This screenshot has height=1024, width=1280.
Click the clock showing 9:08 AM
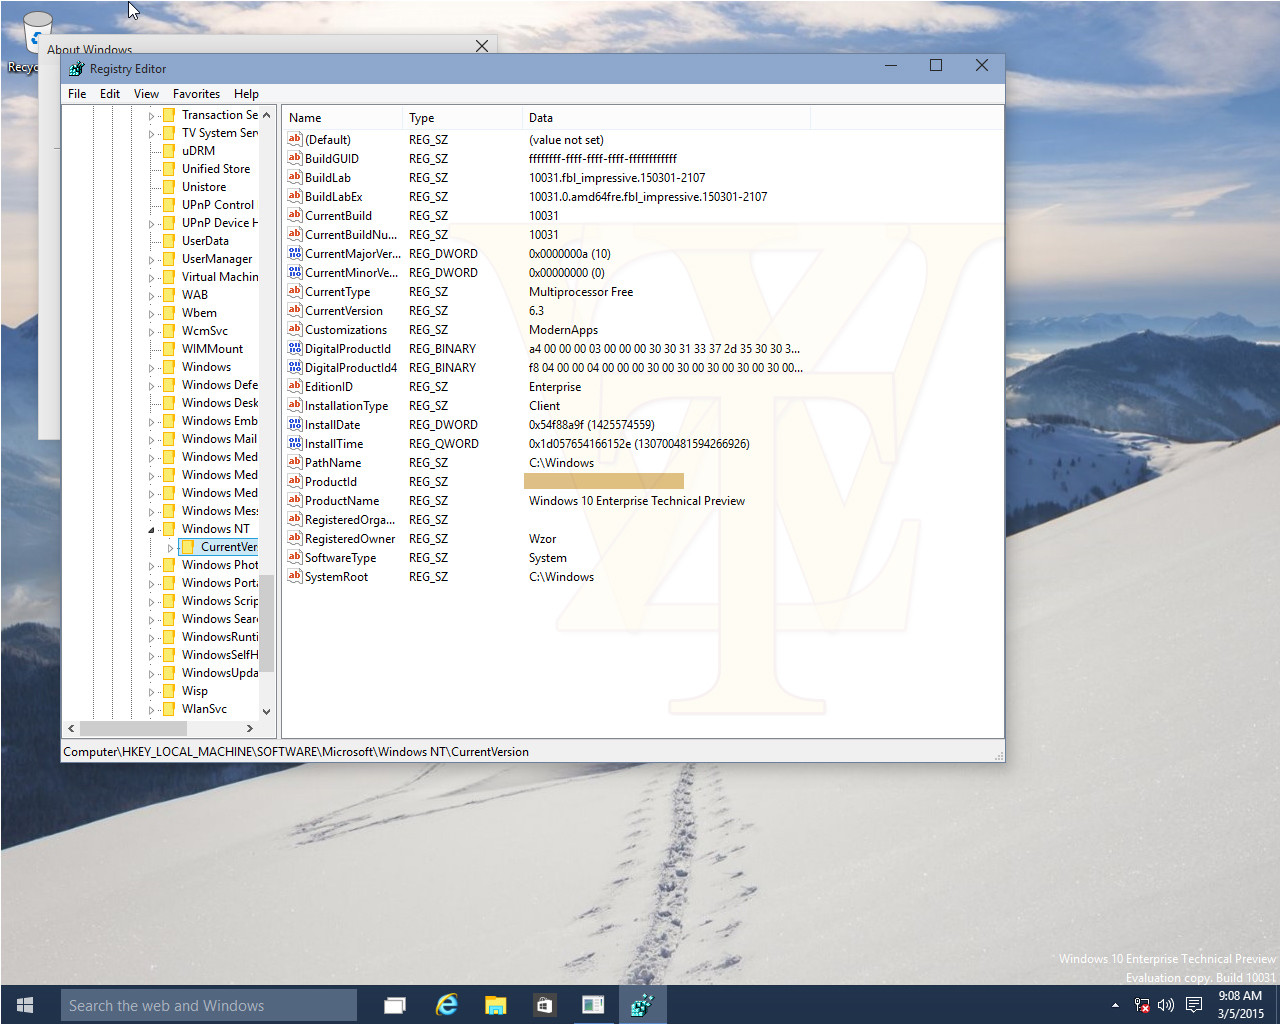pyautogui.click(x=1240, y=996)
